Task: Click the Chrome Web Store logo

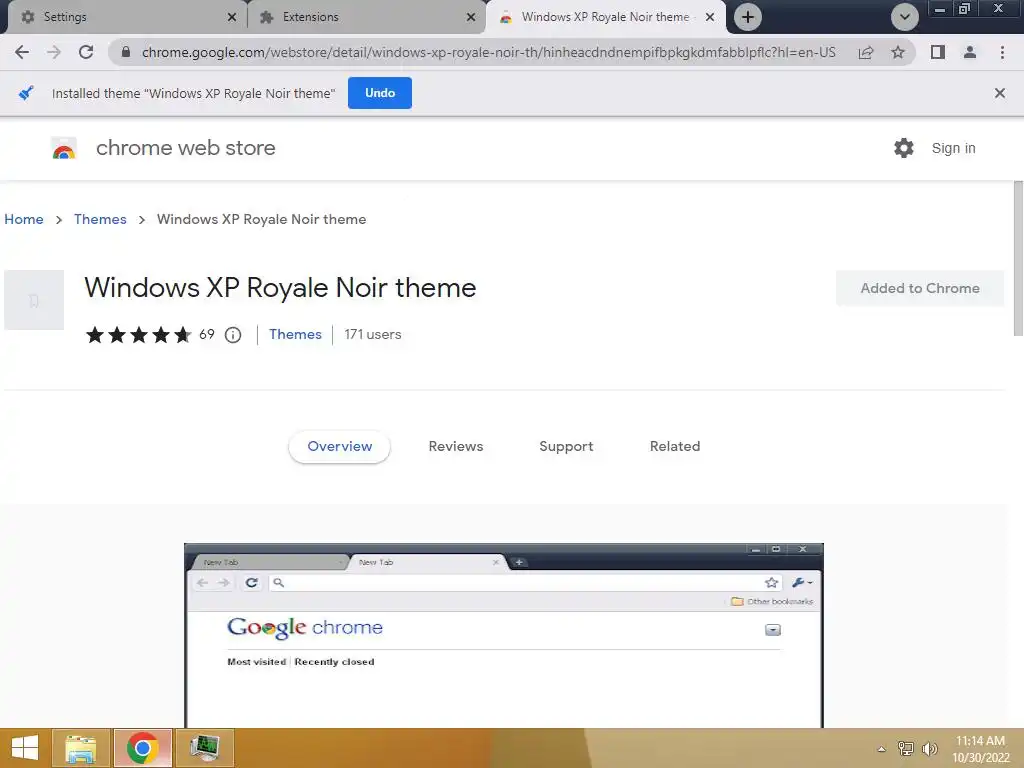Action: (64, 148)
